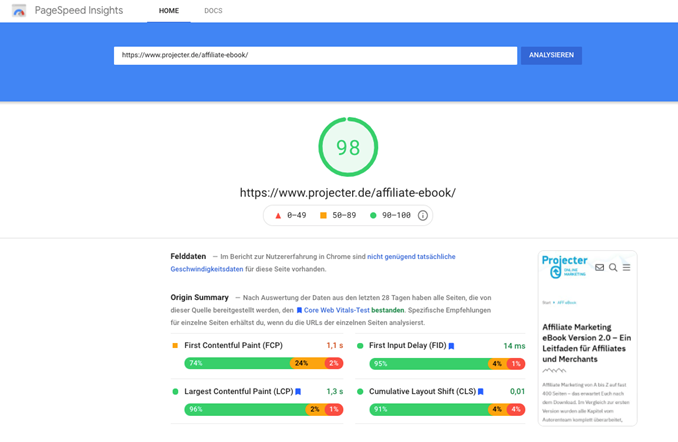This screenshot has width=678, height=442.
Task: Click the orange square 50-89 legend icon
Action: click(x=323, y=215)
